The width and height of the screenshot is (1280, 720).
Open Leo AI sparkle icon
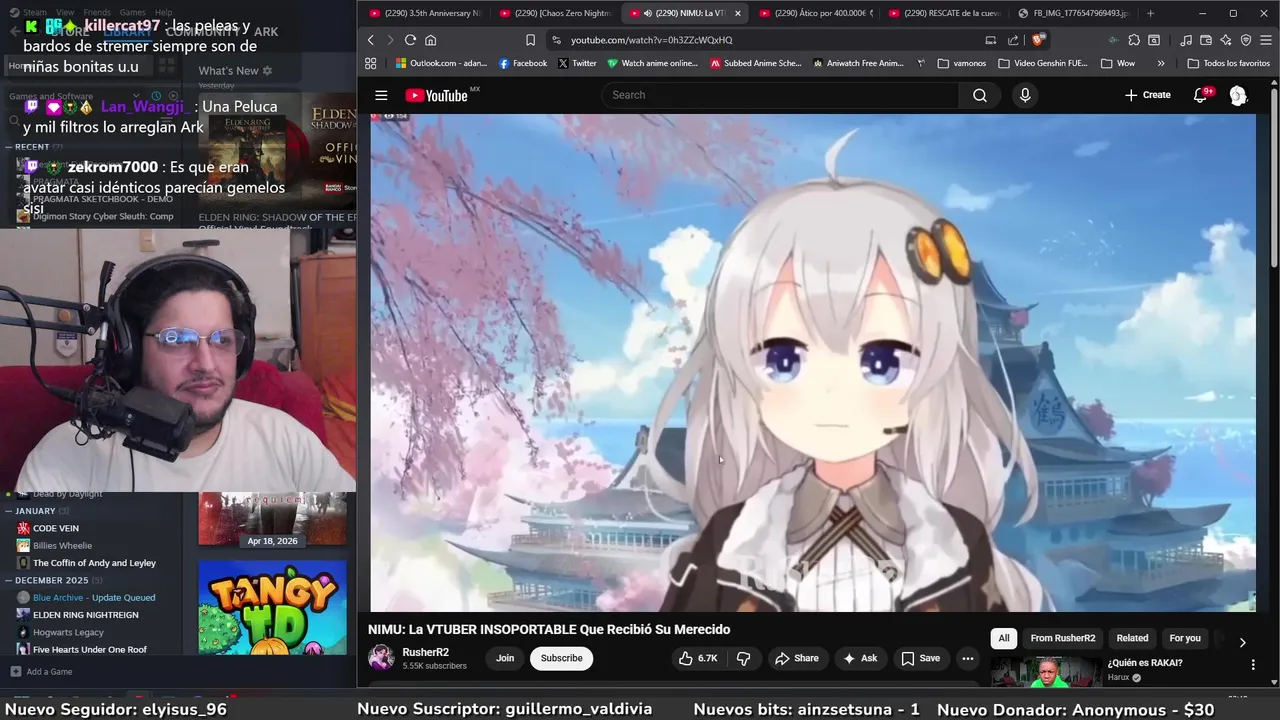pos(1226,40)
